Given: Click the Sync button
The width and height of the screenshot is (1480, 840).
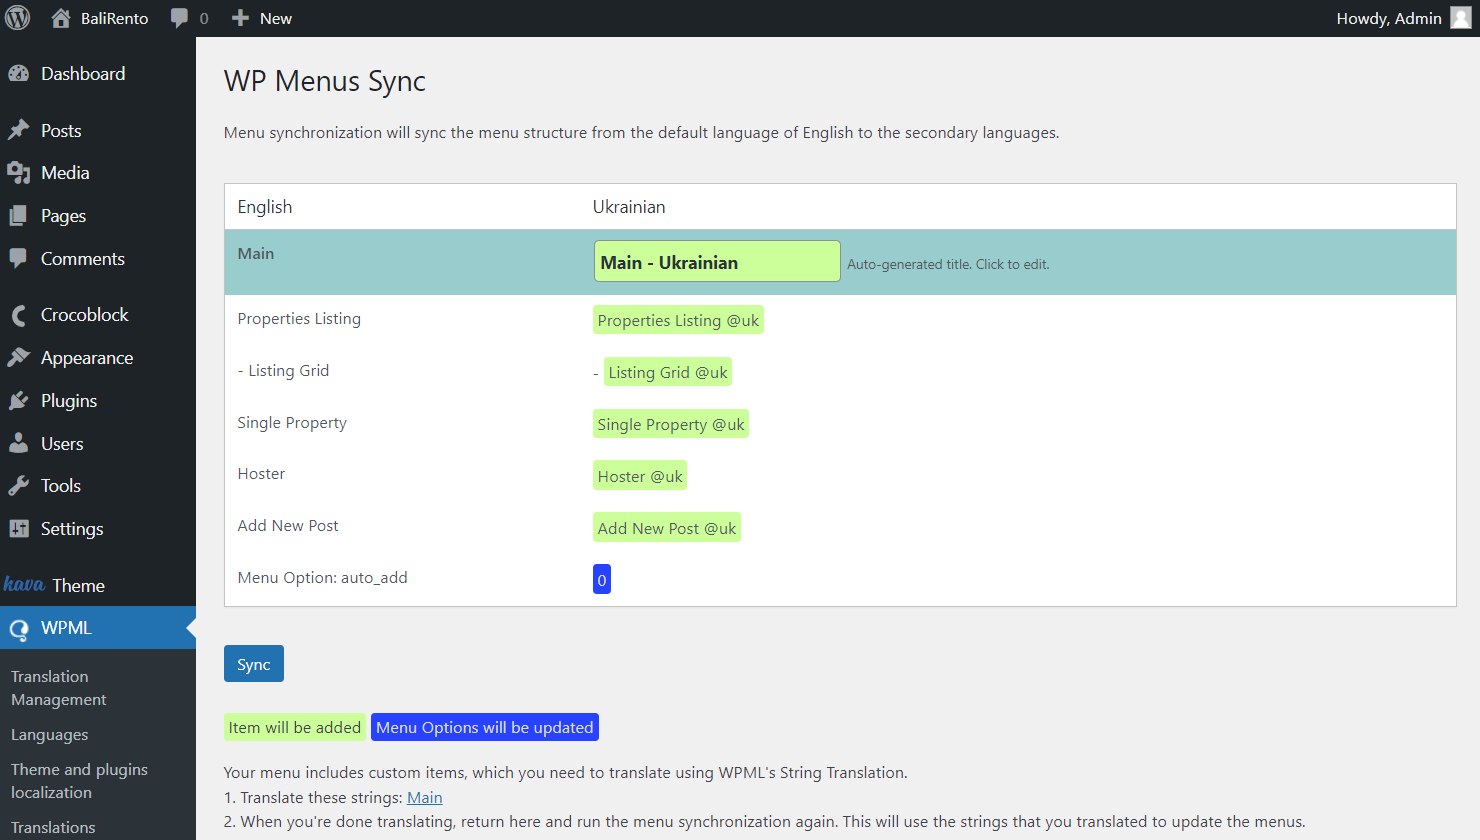Looking at the screenshot, I should pyautogui.click(x=254, y=664).
